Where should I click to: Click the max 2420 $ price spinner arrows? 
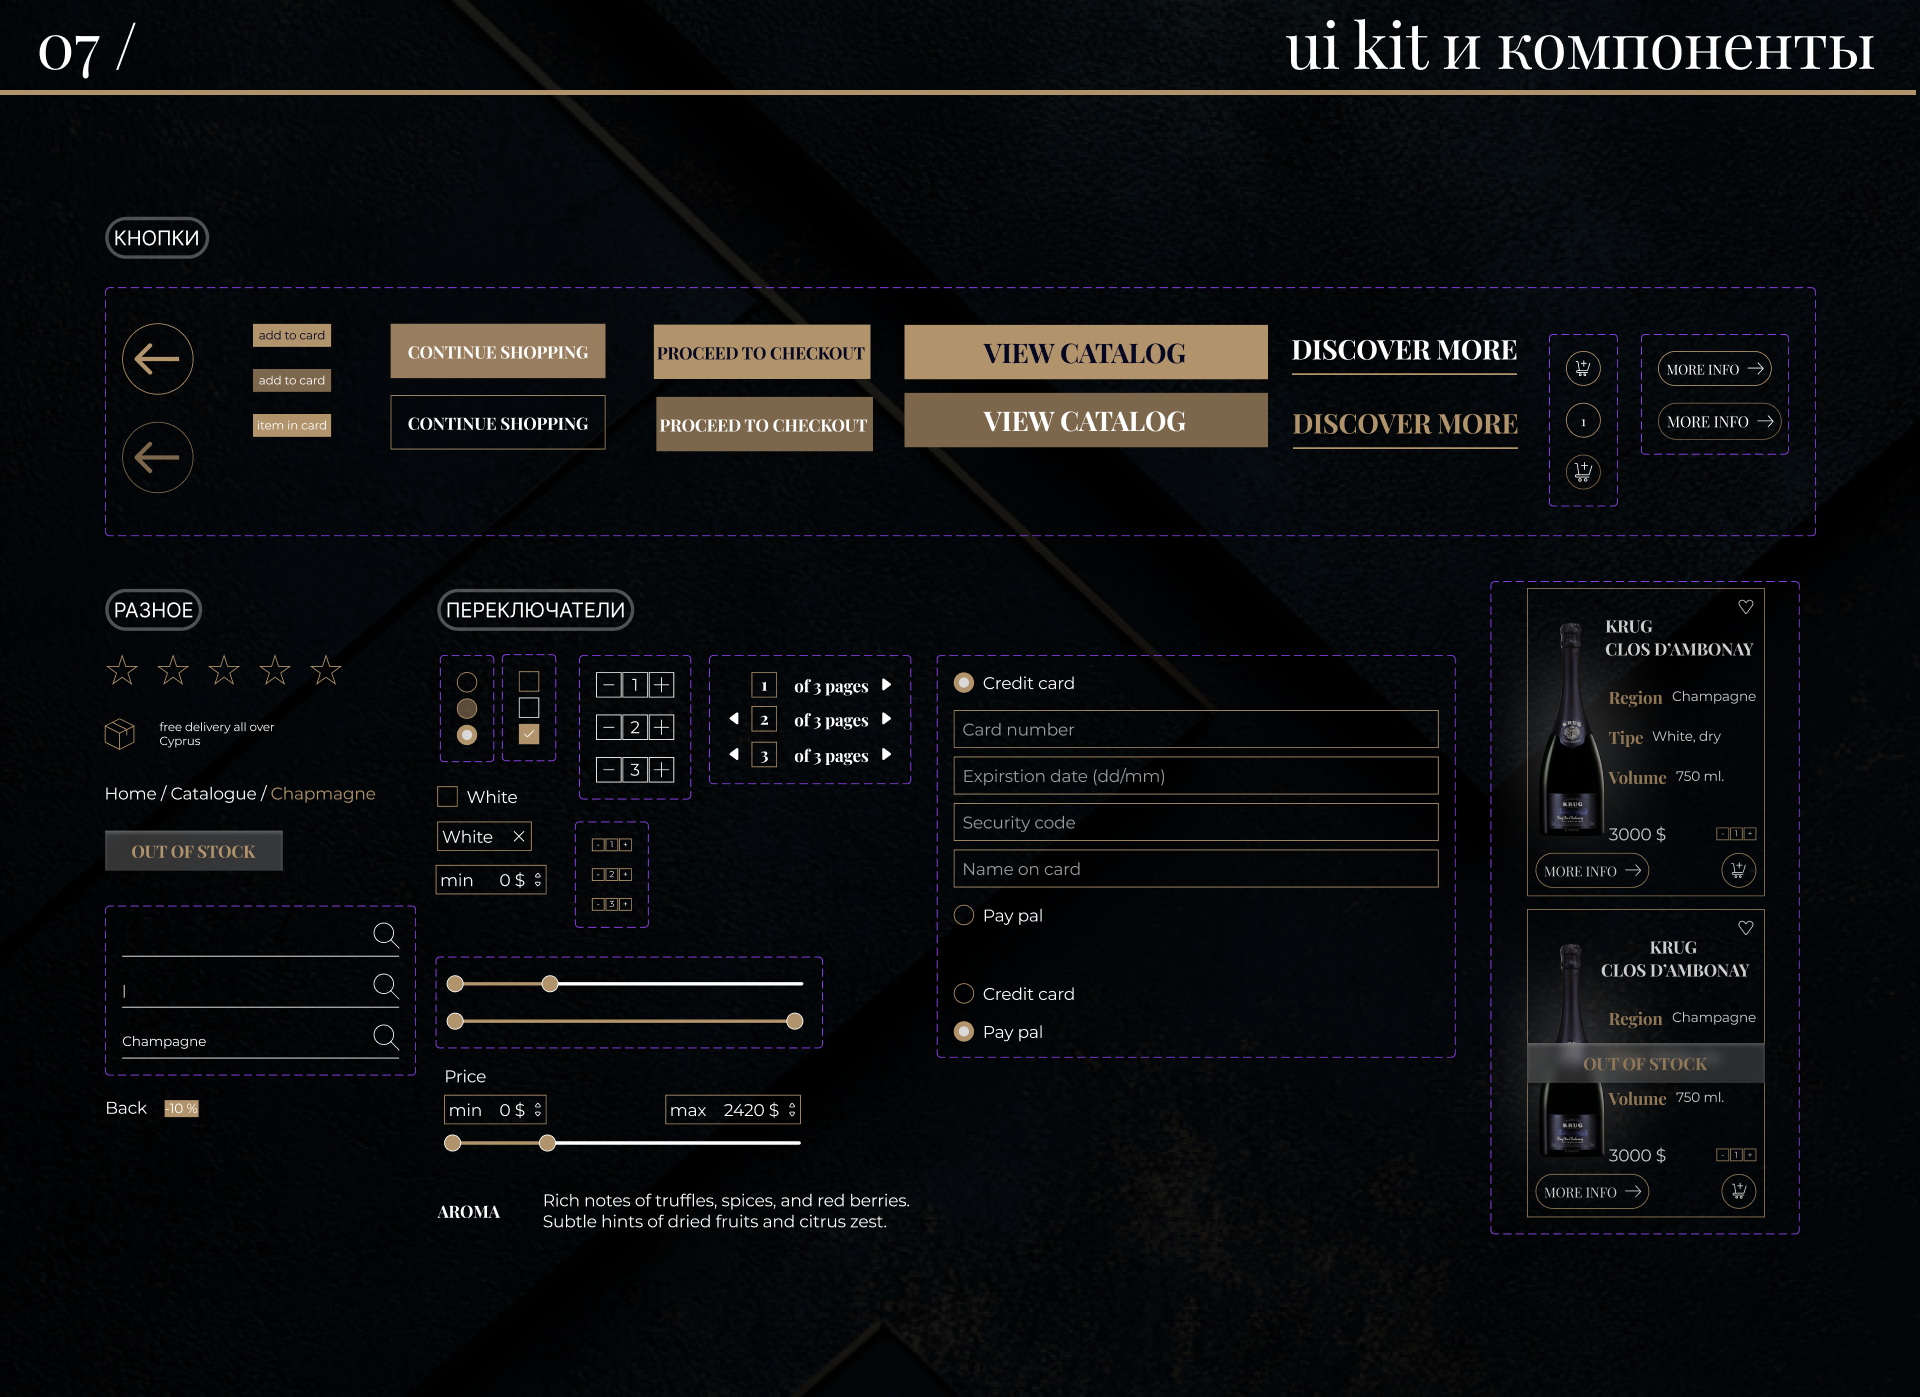[792, 1109]
